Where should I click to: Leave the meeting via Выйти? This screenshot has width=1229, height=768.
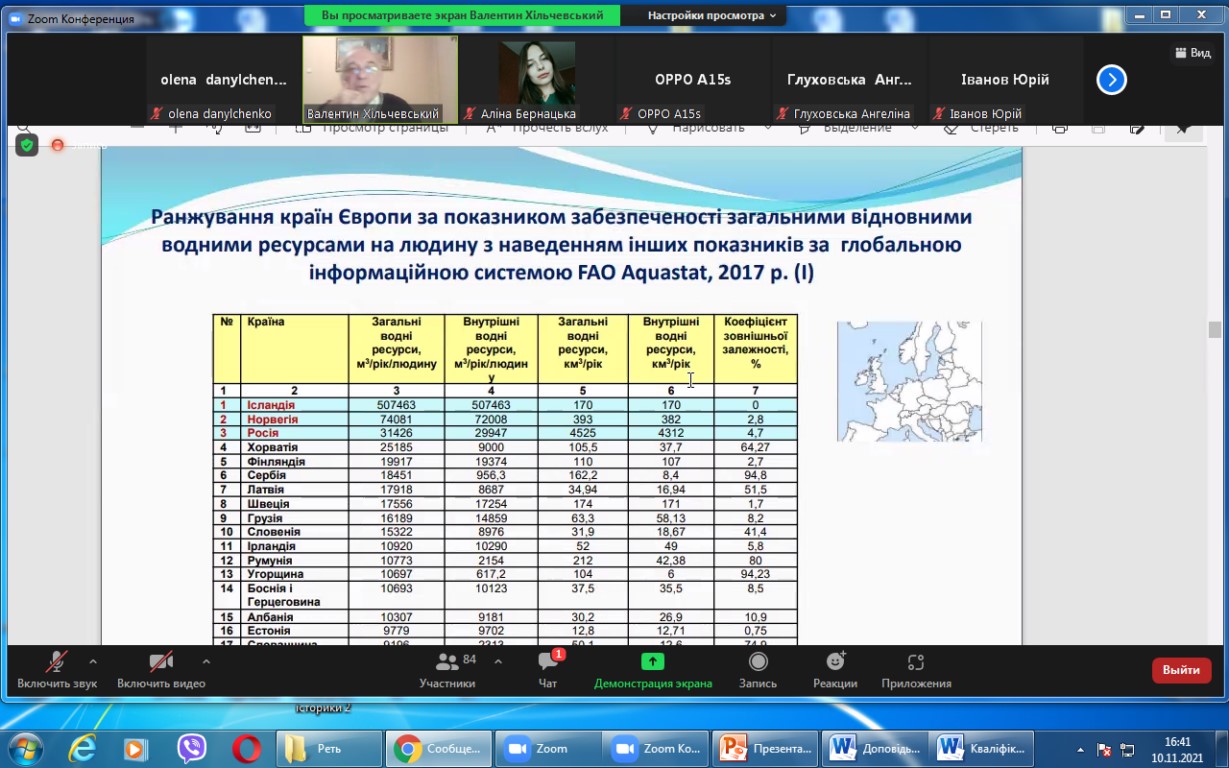pyautogui.click(x=1181, y=670)
